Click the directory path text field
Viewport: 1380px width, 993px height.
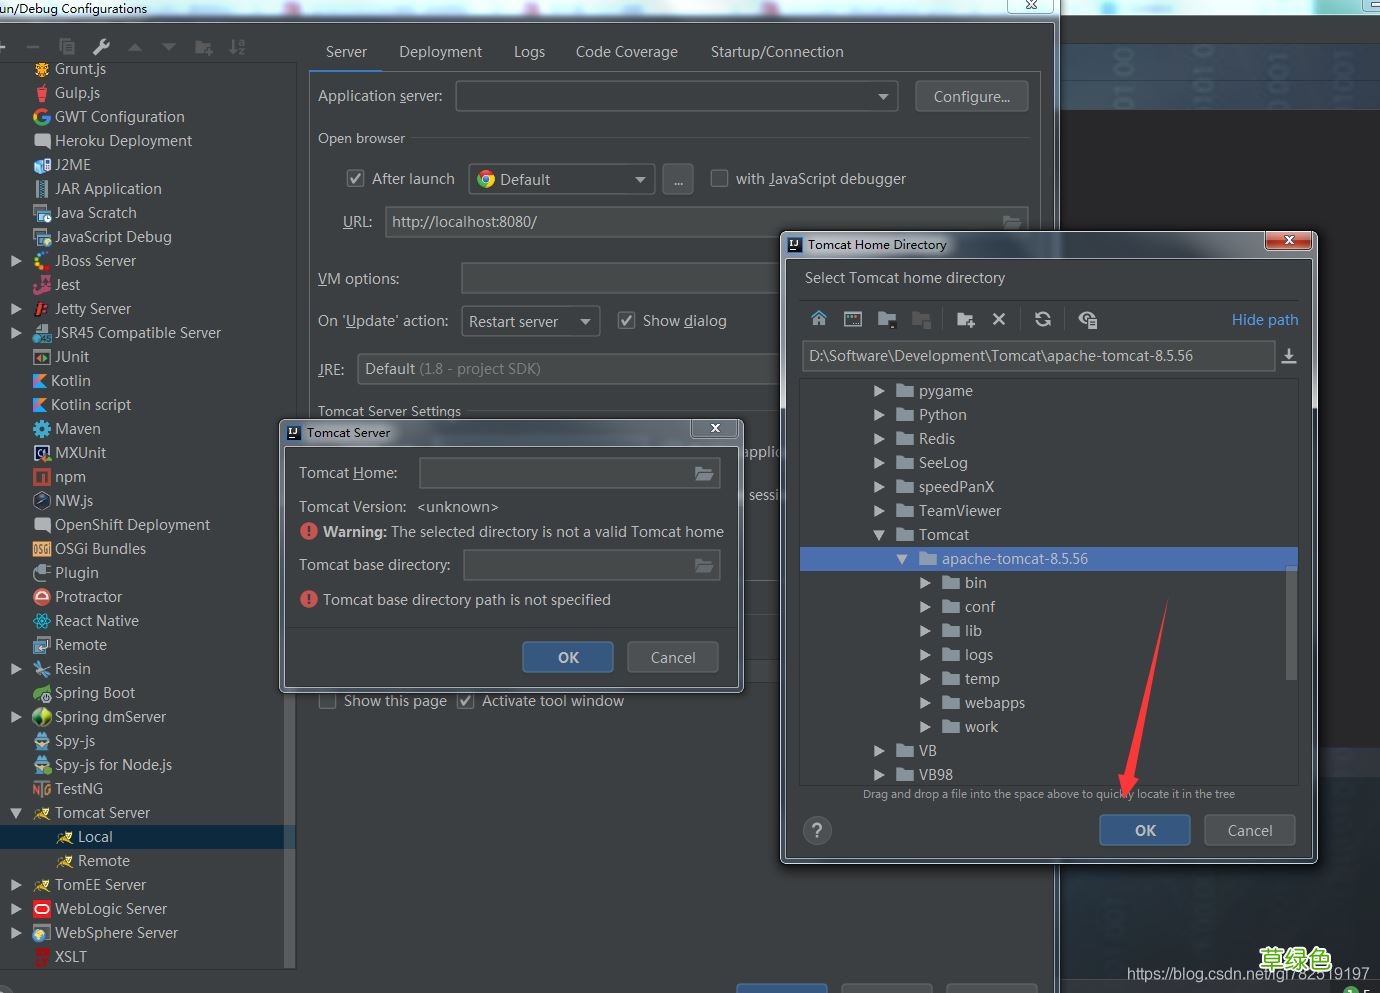pyautogui.click(x=1036, y=356)
